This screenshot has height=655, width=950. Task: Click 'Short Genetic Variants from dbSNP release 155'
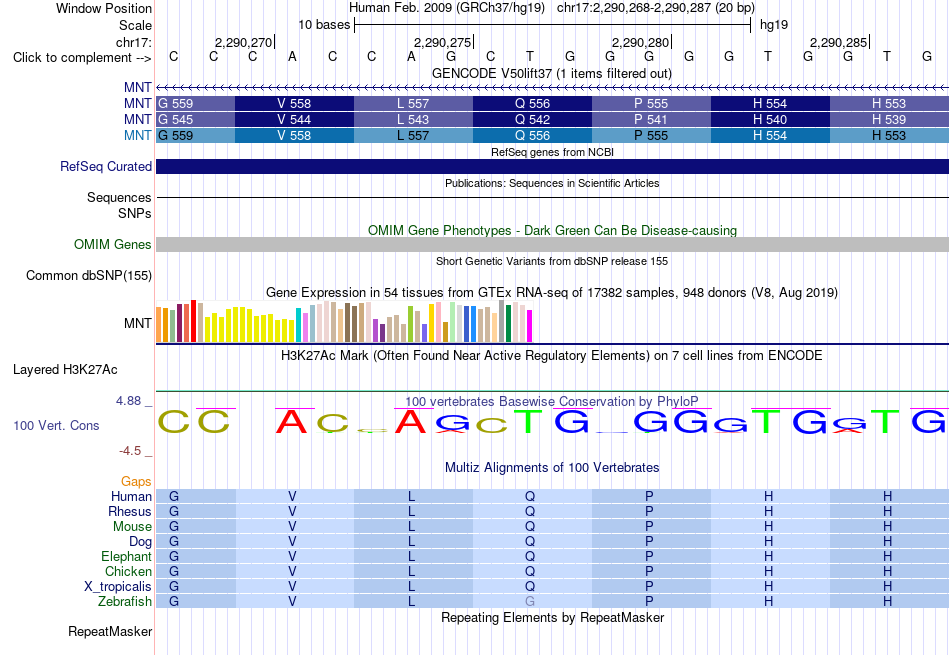[552, 261]
